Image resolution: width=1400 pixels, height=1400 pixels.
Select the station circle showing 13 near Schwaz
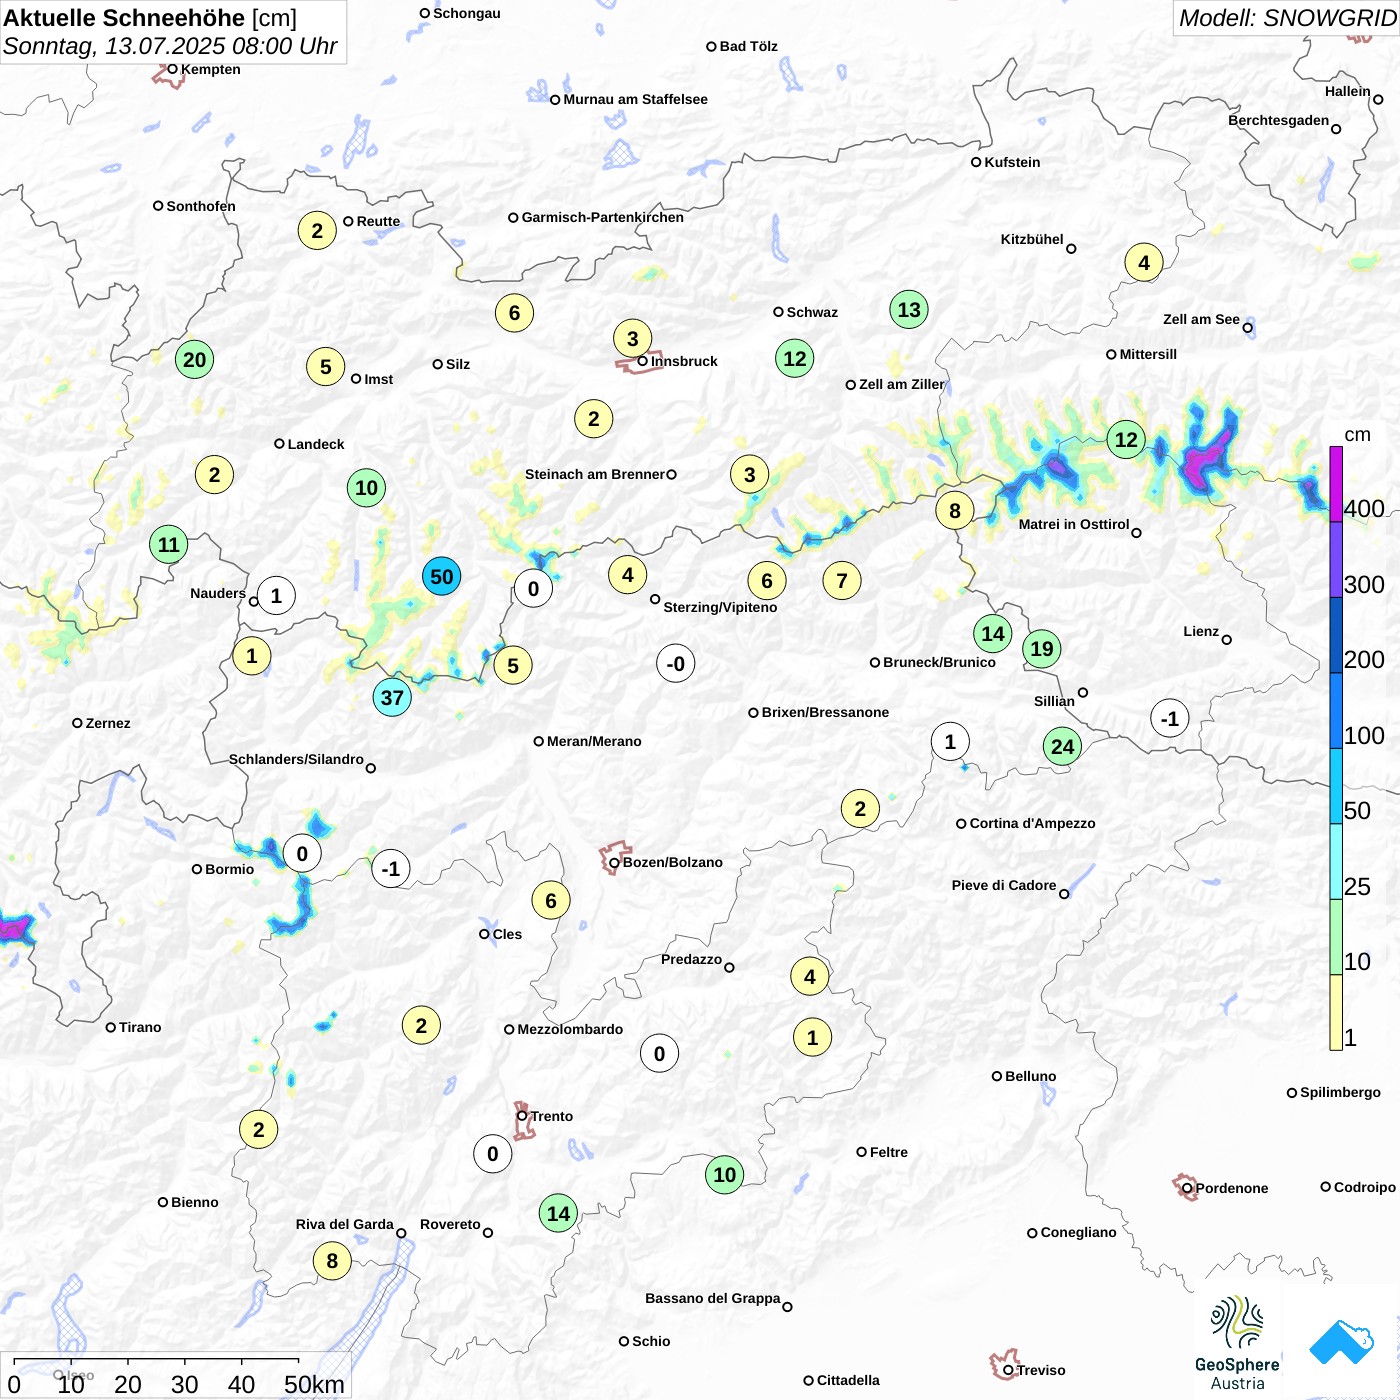coord(909,309)
